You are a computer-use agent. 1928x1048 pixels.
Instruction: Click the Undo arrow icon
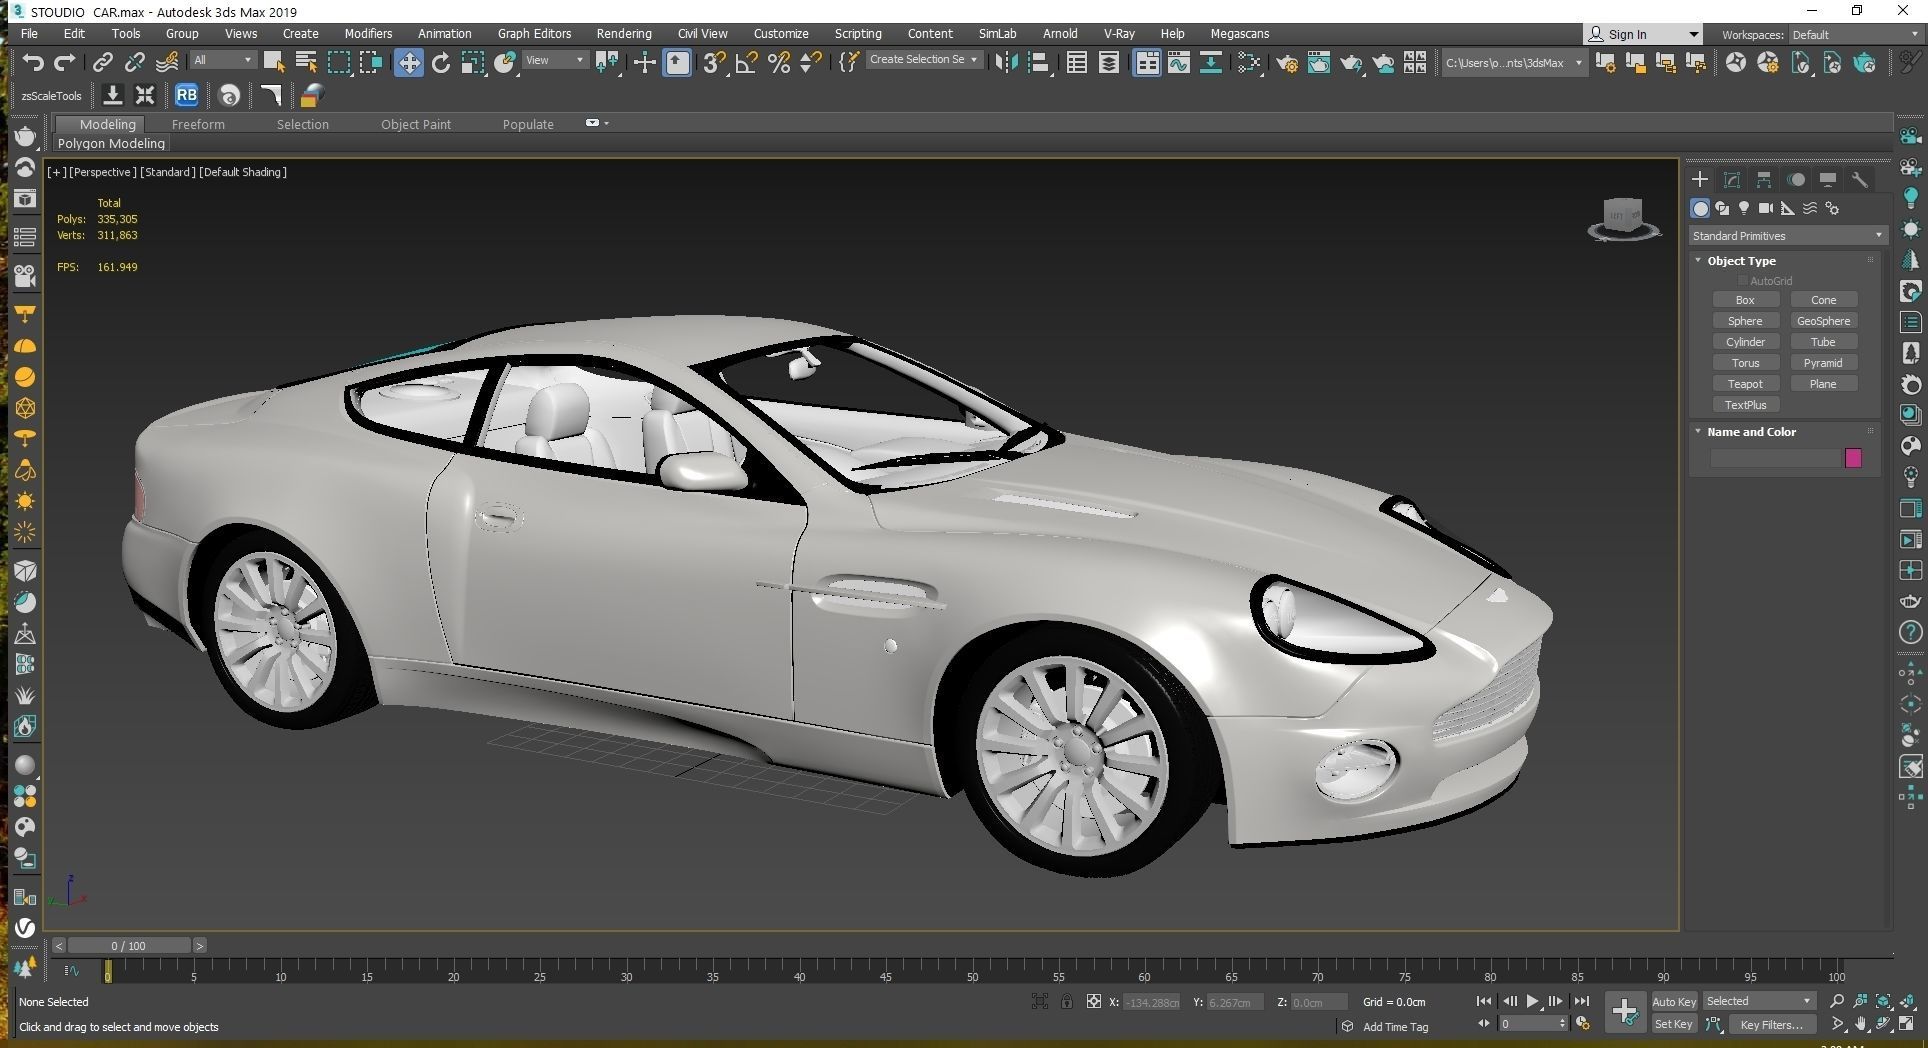point(33,62)
